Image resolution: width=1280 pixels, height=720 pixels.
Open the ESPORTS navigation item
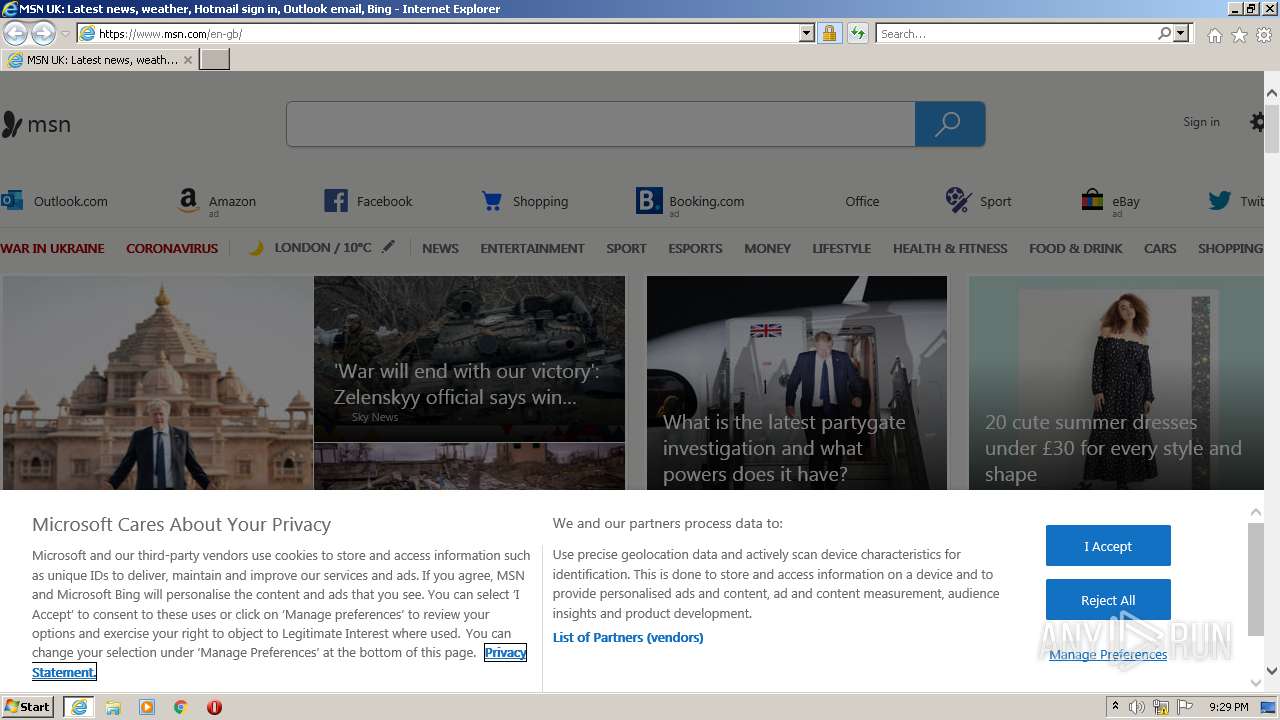click(695, 248)
